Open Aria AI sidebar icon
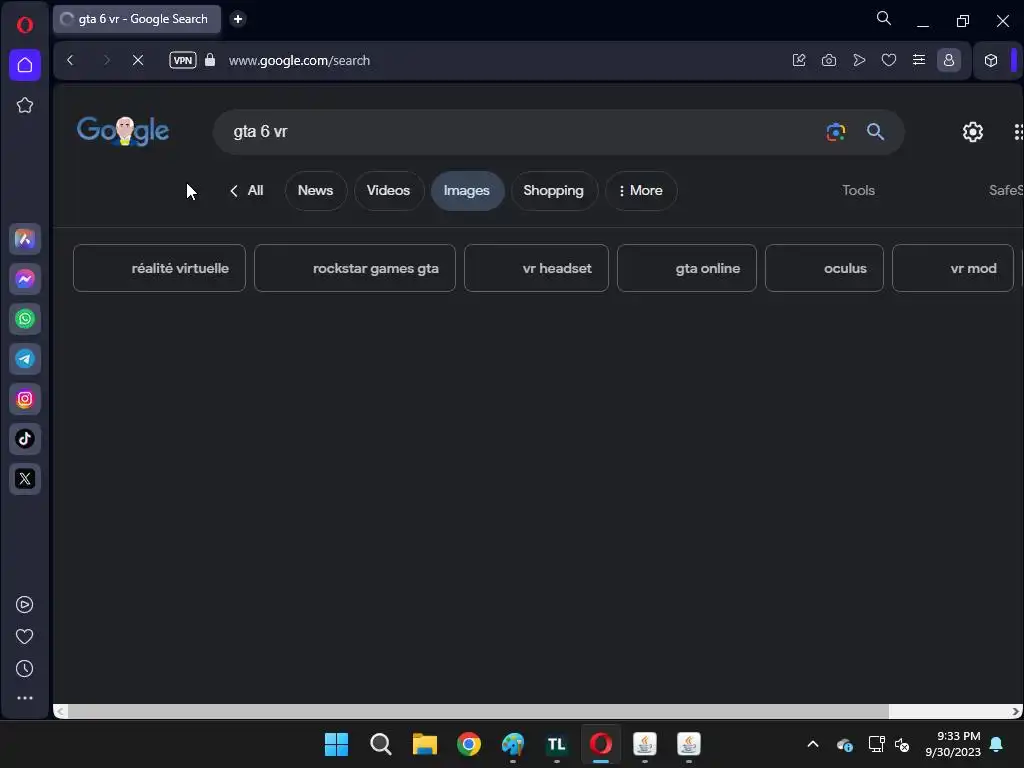The width and height of the screenshot is (1024, 768). [25, 239]
